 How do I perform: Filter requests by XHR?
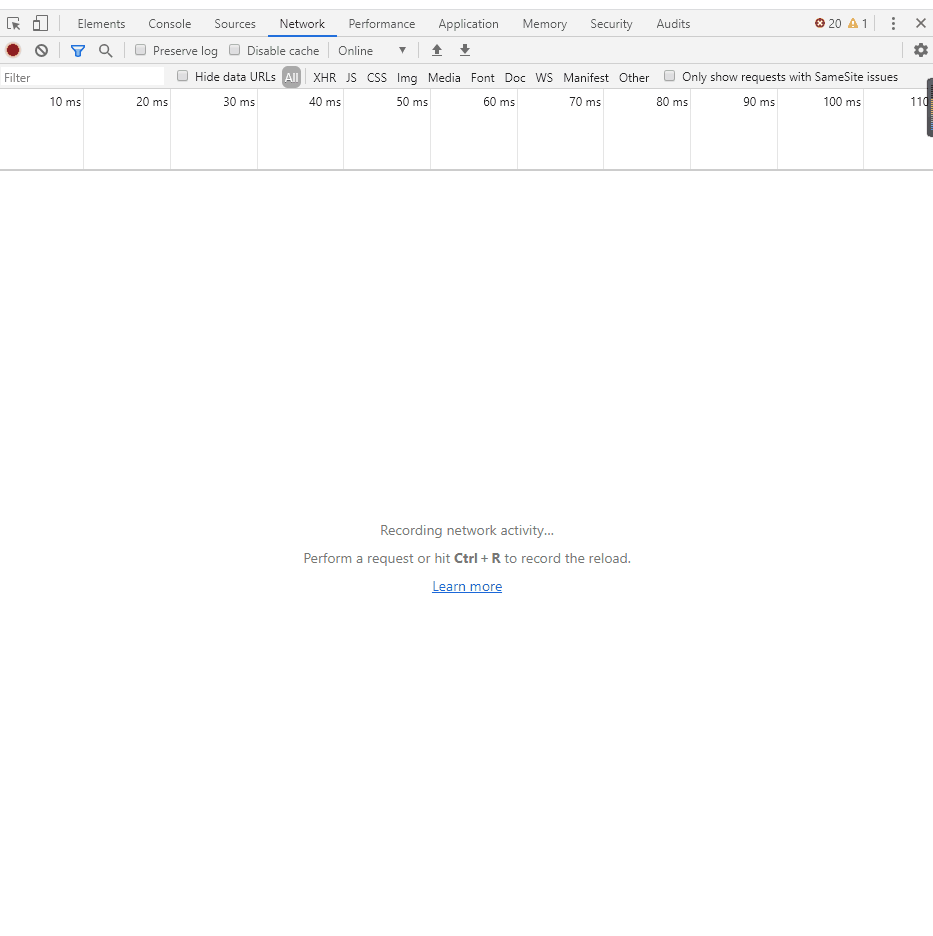(x=325, y=78)
